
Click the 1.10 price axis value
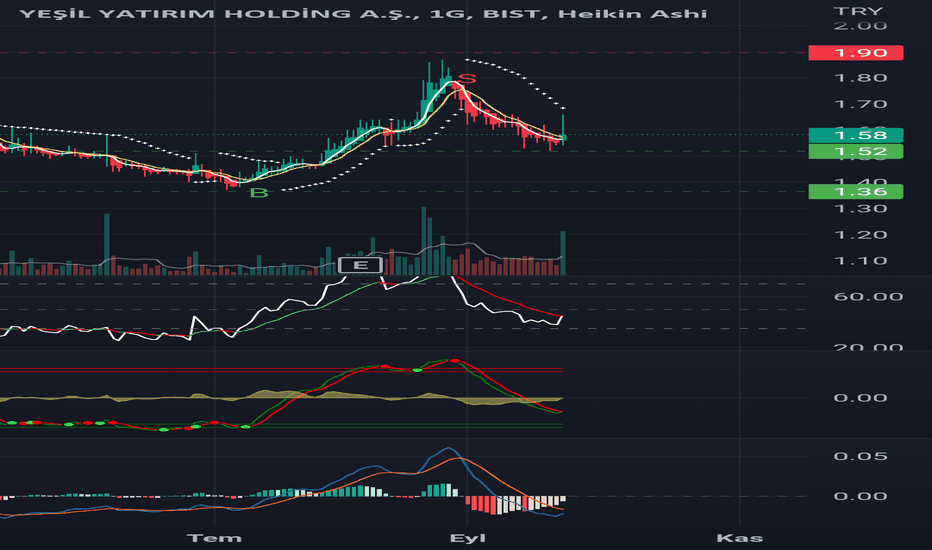click(860, 261)
